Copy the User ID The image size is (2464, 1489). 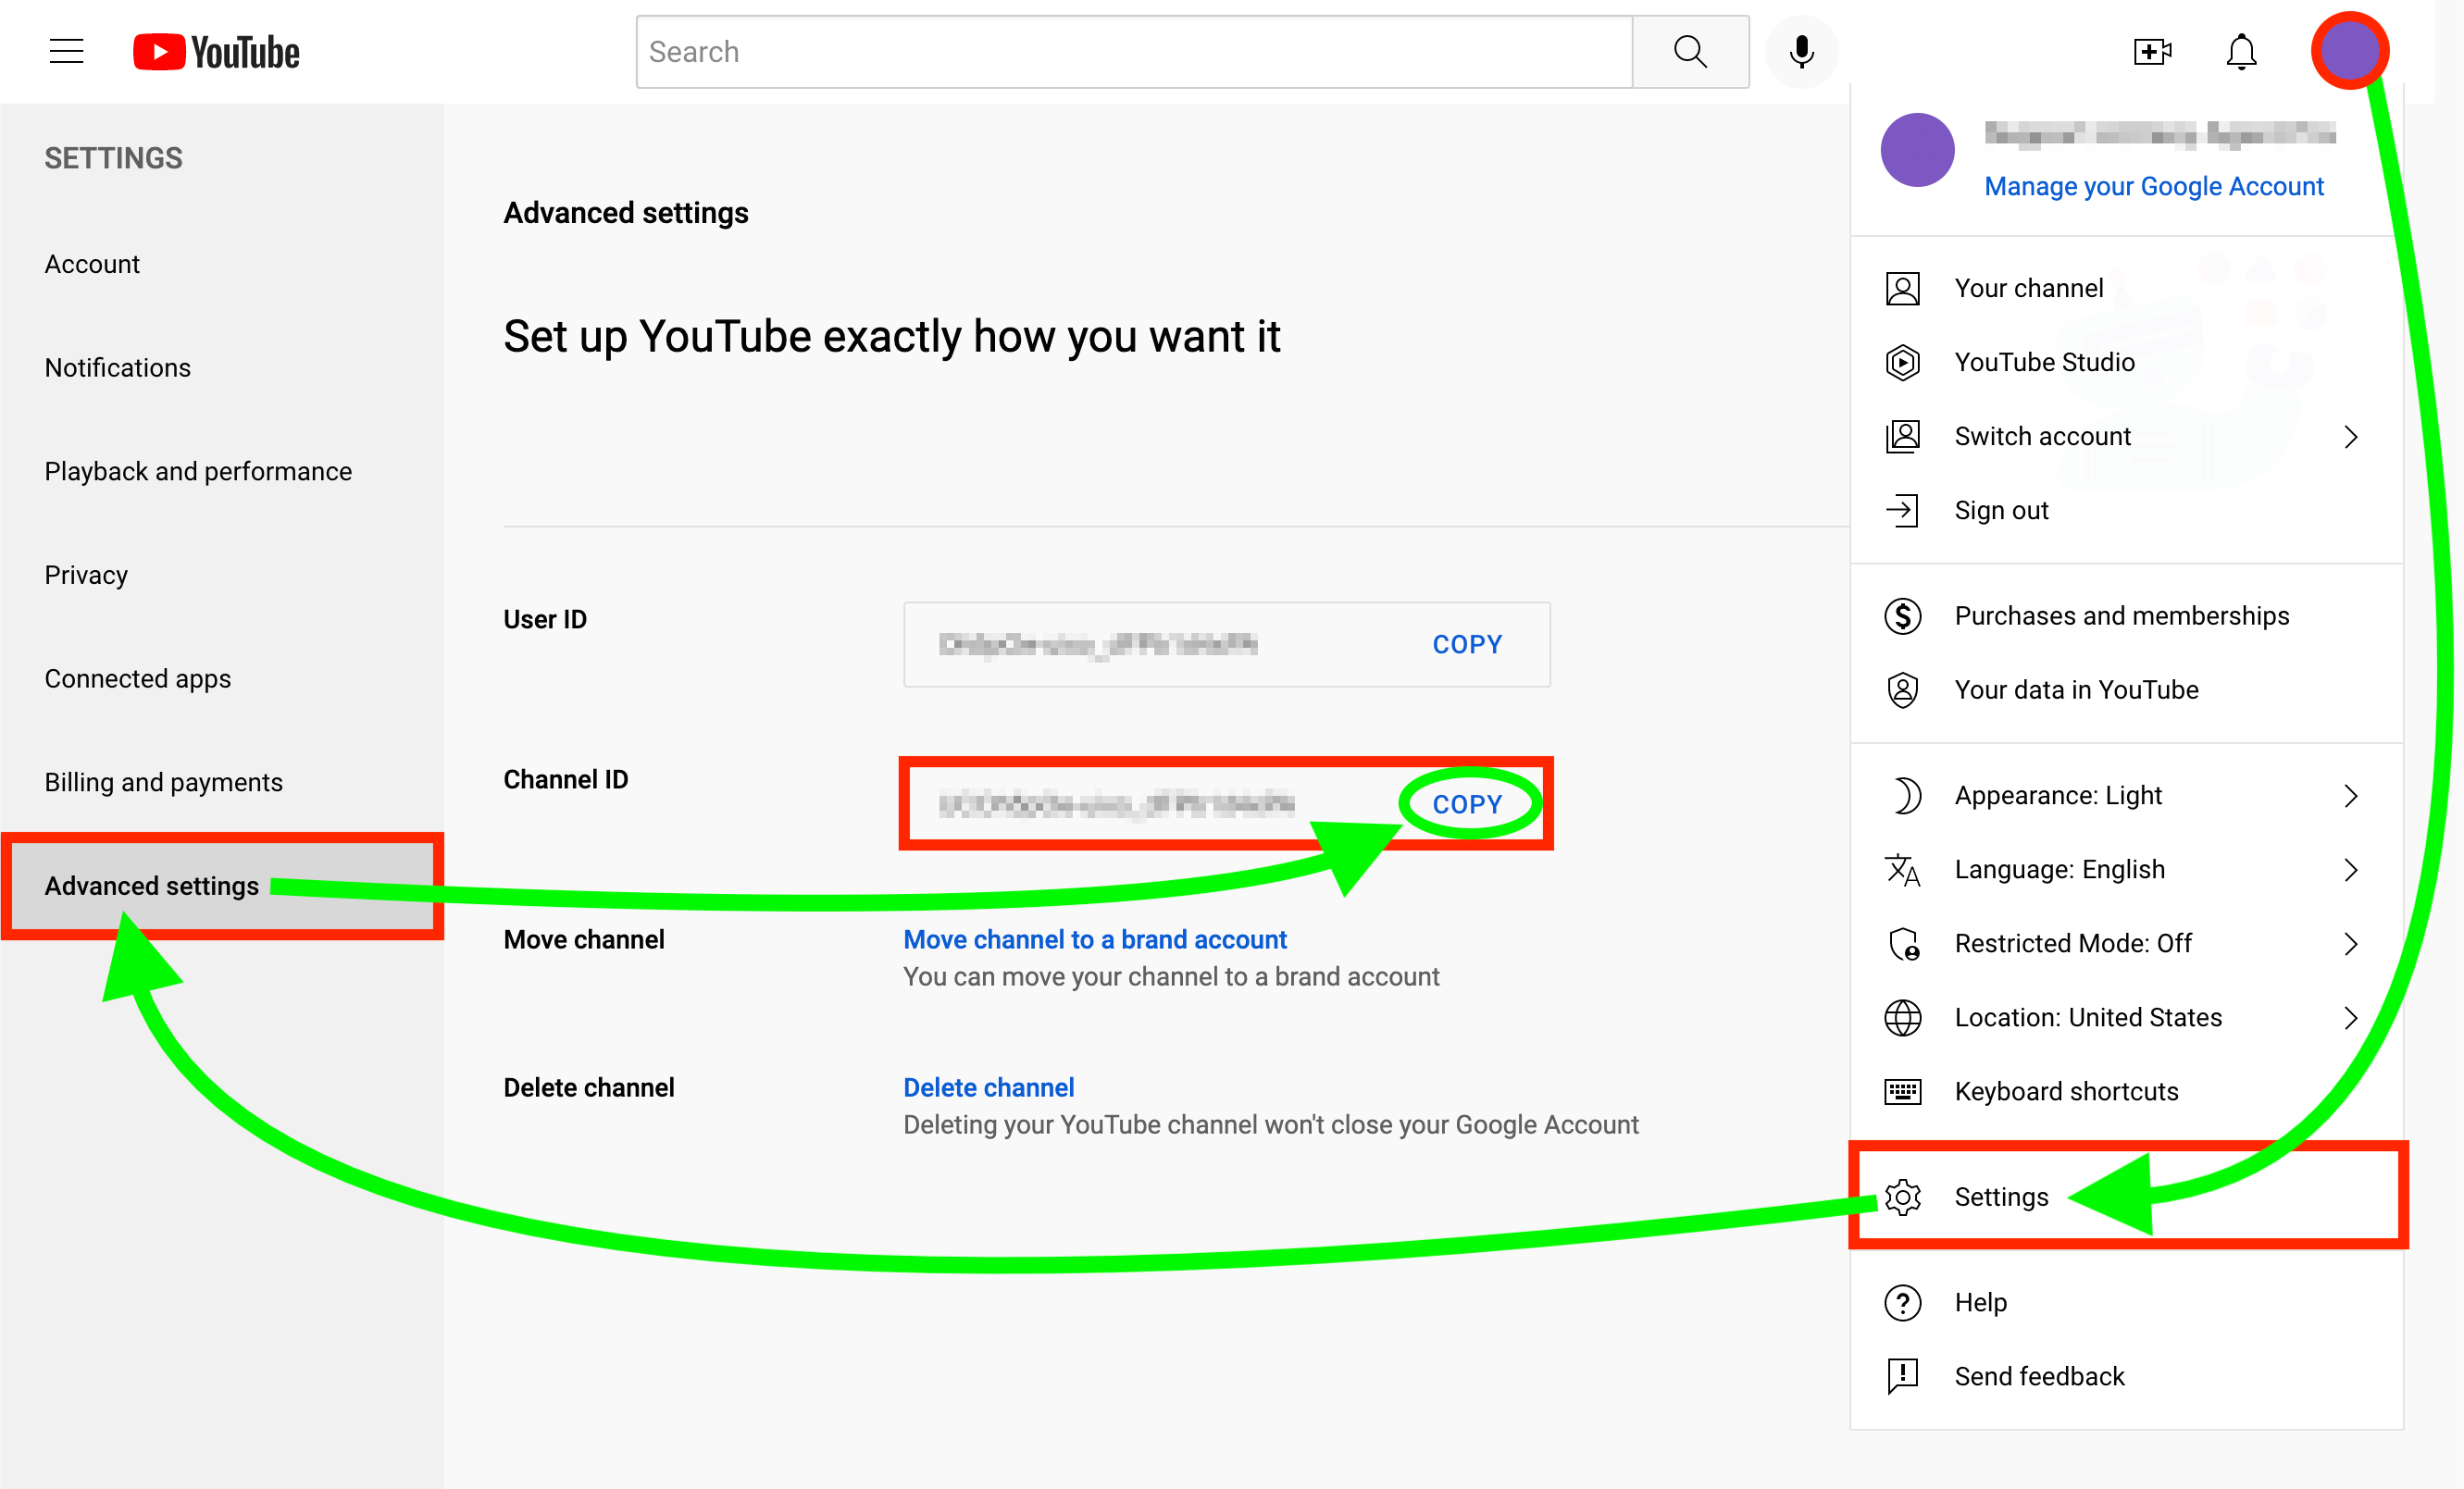pyautogui.click(x=1466, y=645)
